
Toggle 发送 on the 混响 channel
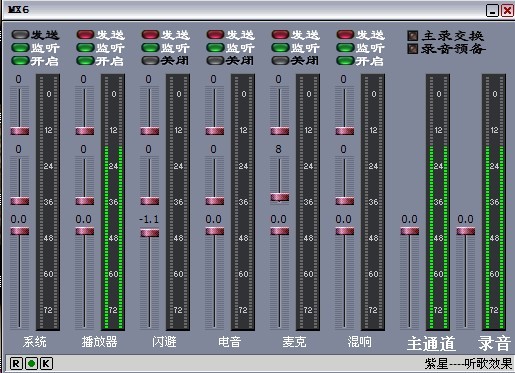[345, 34]
